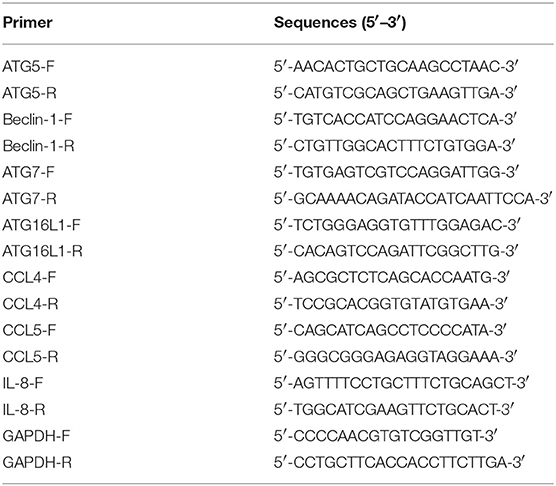Click the GAPDH-F sequence CCCCAACGTGTCGGTTGT
Image resolution: width=556 pixels, height=486 pixels.
click(x=384, y=436)
